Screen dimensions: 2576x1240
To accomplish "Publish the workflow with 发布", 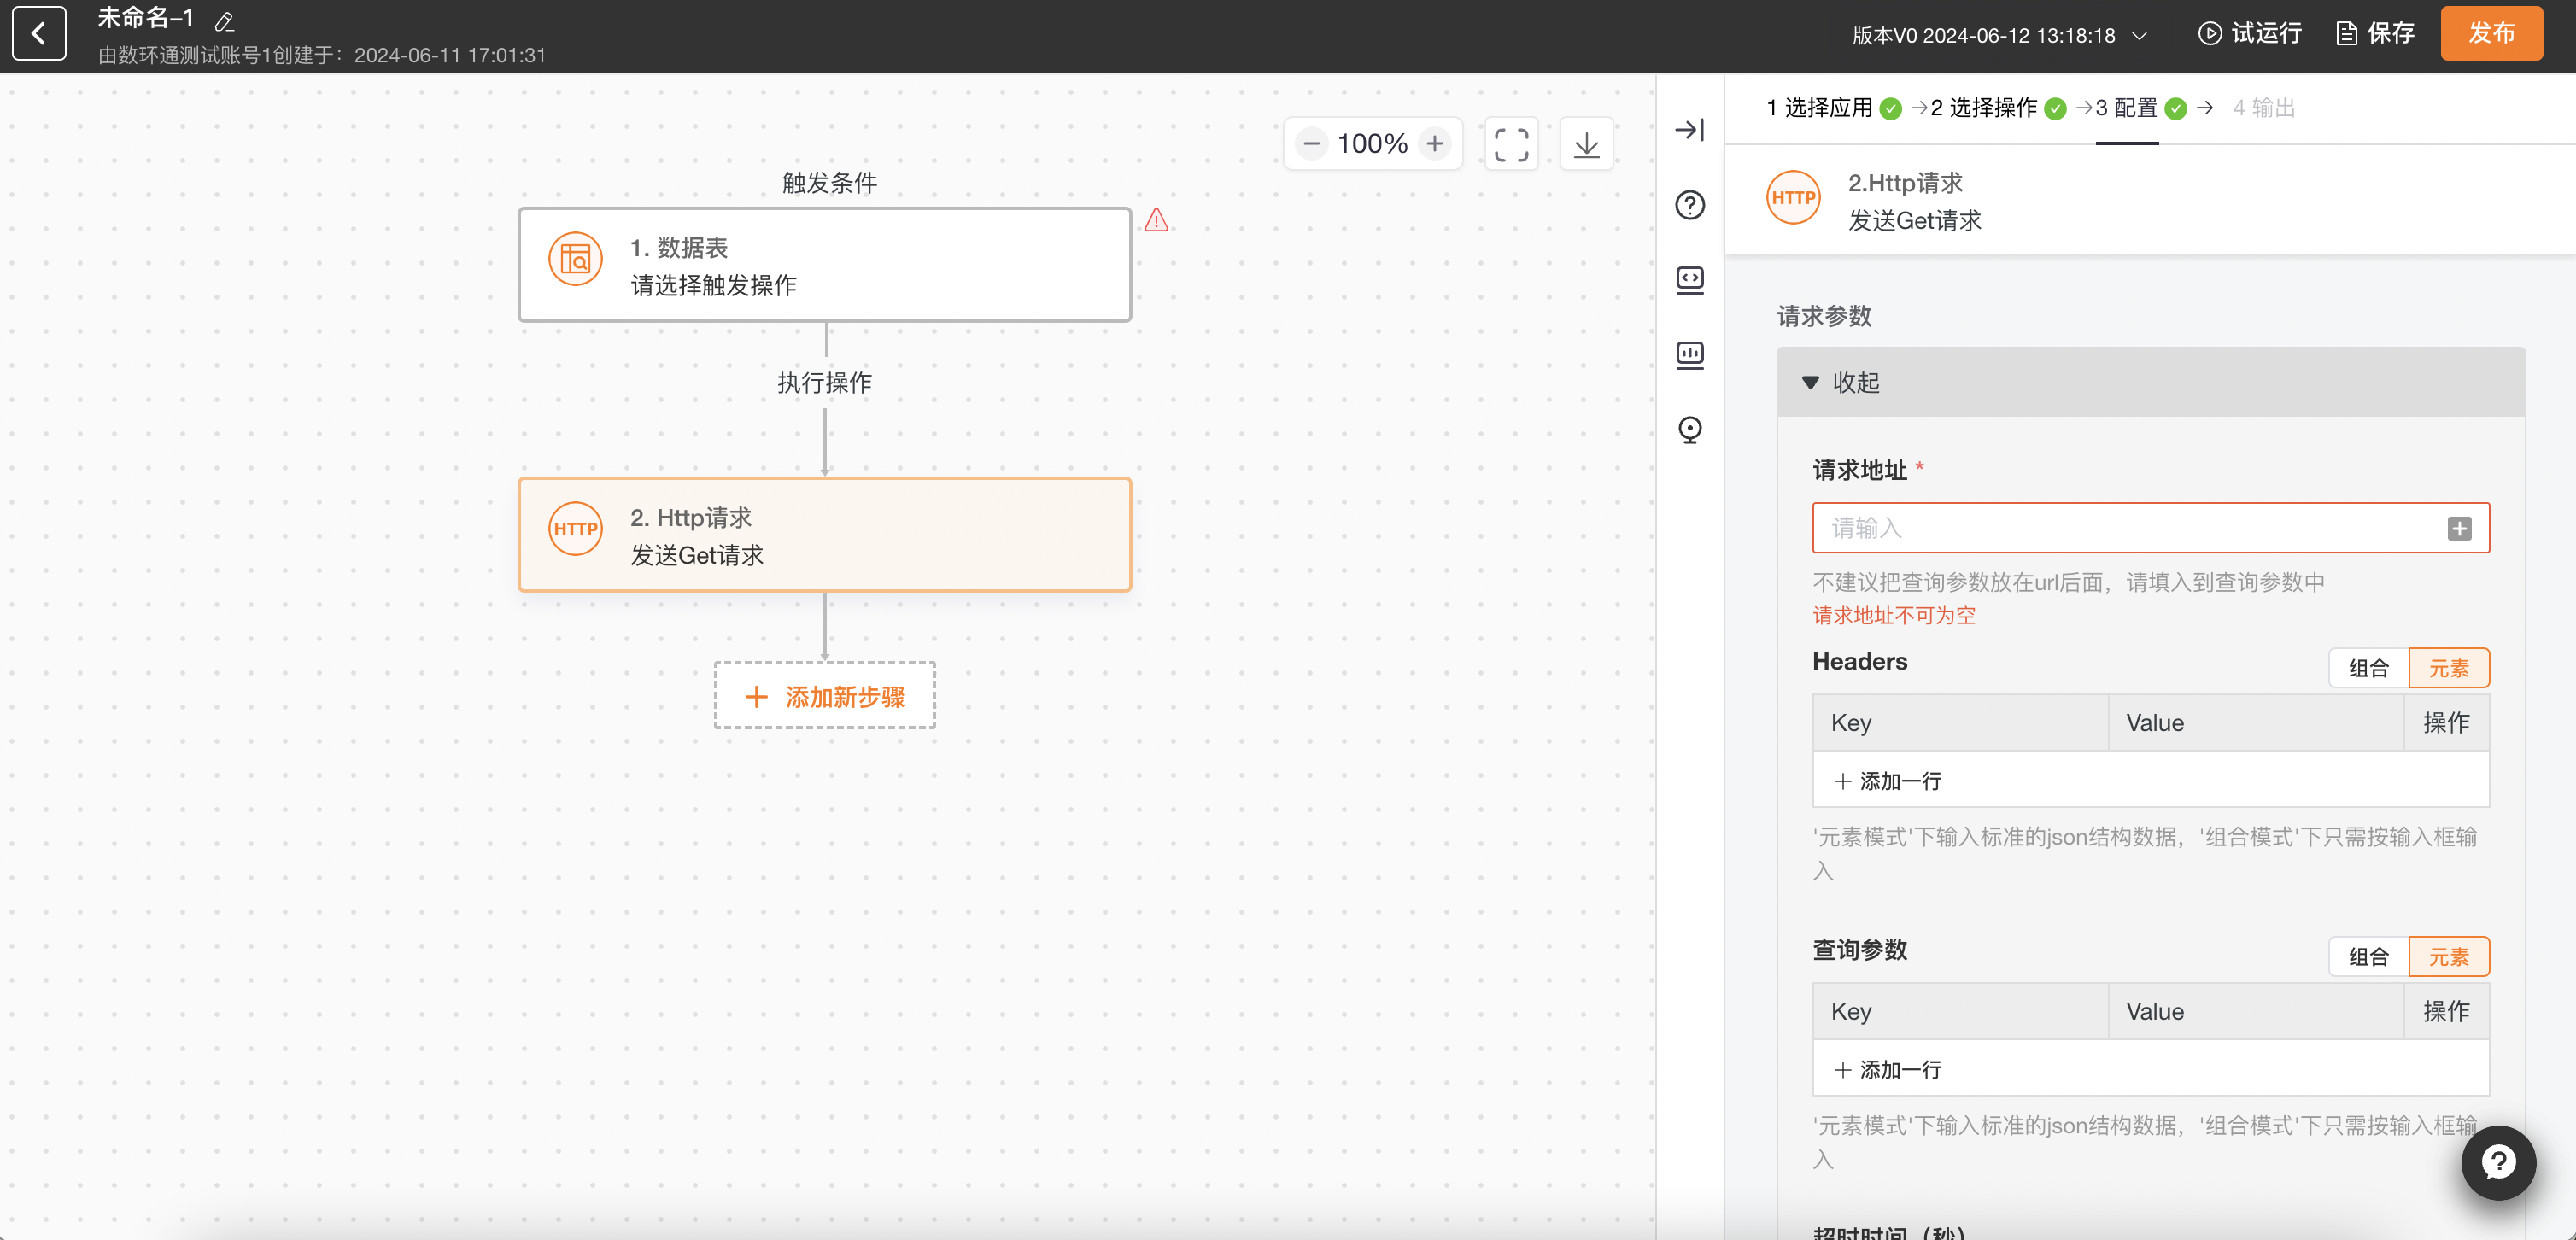I will click(x=2491, y=34).
